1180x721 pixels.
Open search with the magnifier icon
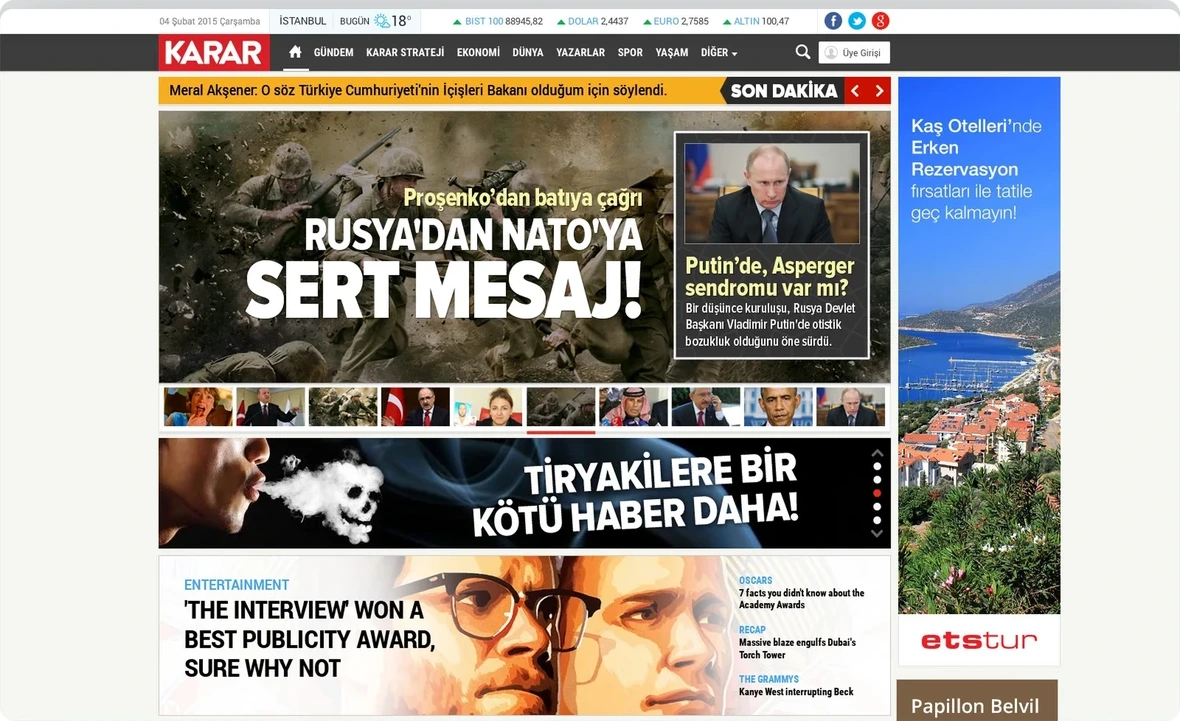point(803,52)
